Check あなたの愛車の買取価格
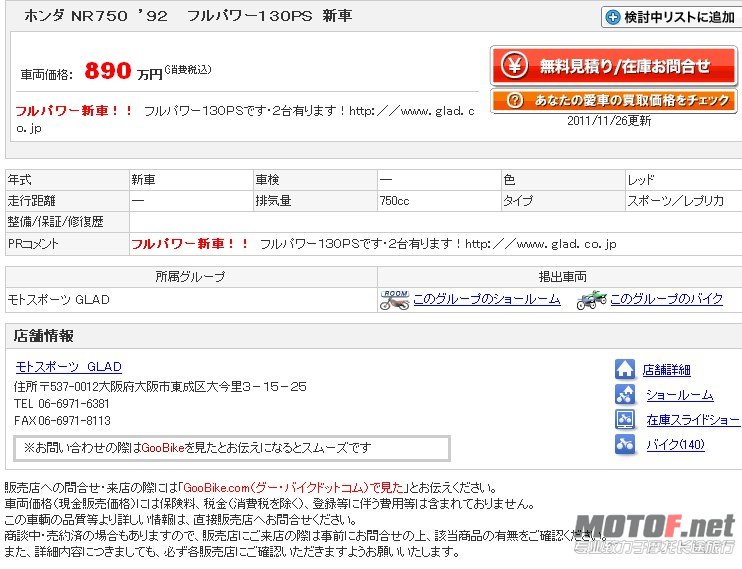Viewport: 742px width, 569px height. 614,100
